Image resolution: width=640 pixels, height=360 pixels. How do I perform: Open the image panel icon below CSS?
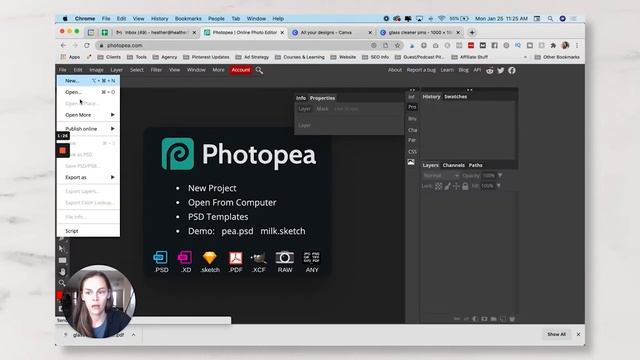click(x=411, y=162)
